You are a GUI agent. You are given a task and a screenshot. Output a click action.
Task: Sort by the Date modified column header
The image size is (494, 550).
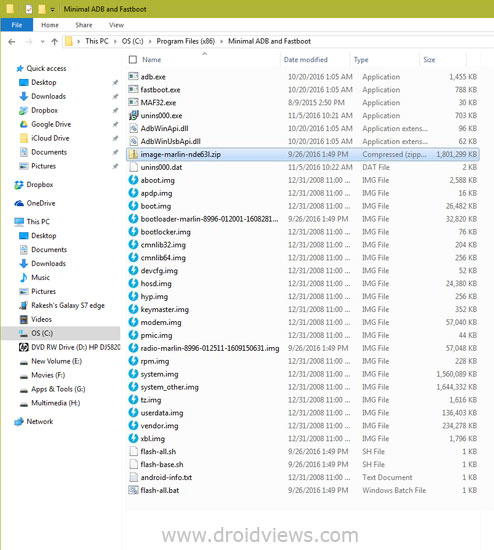(x=306, y=60)
